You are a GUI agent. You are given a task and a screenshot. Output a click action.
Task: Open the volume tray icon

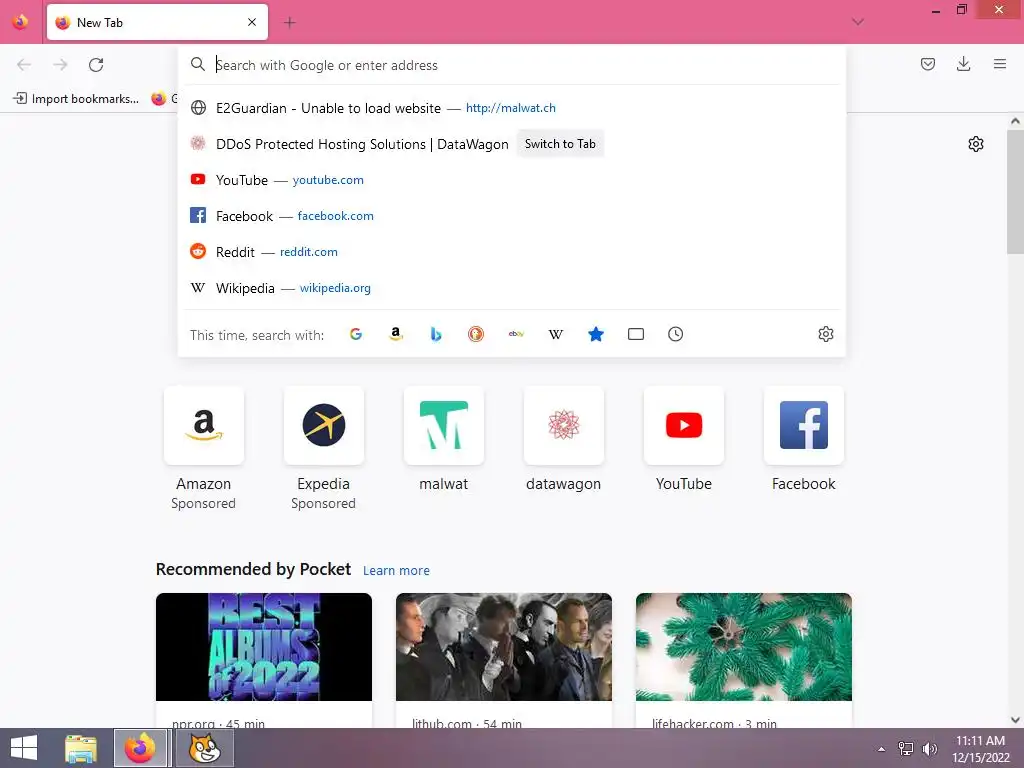coord(929,748)
